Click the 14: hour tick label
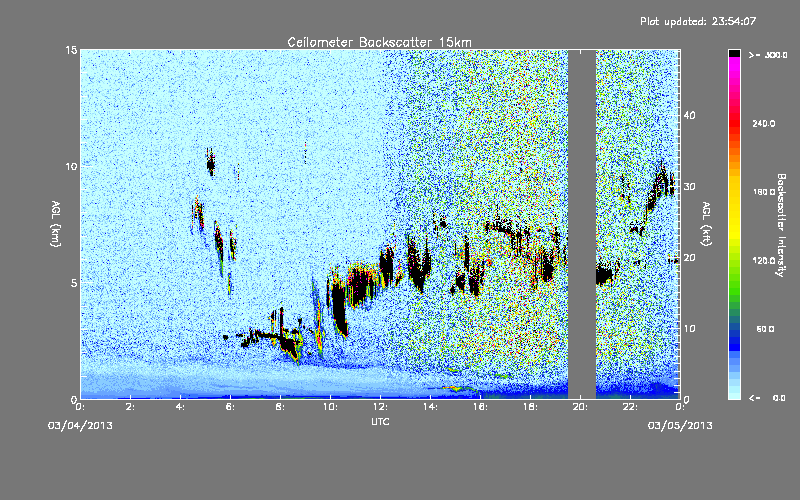The image size is (800, 500). pos(431,407)
